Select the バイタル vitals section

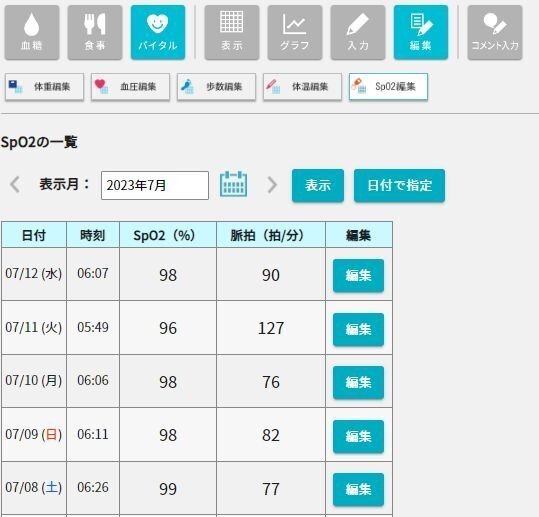pos(158,33)
